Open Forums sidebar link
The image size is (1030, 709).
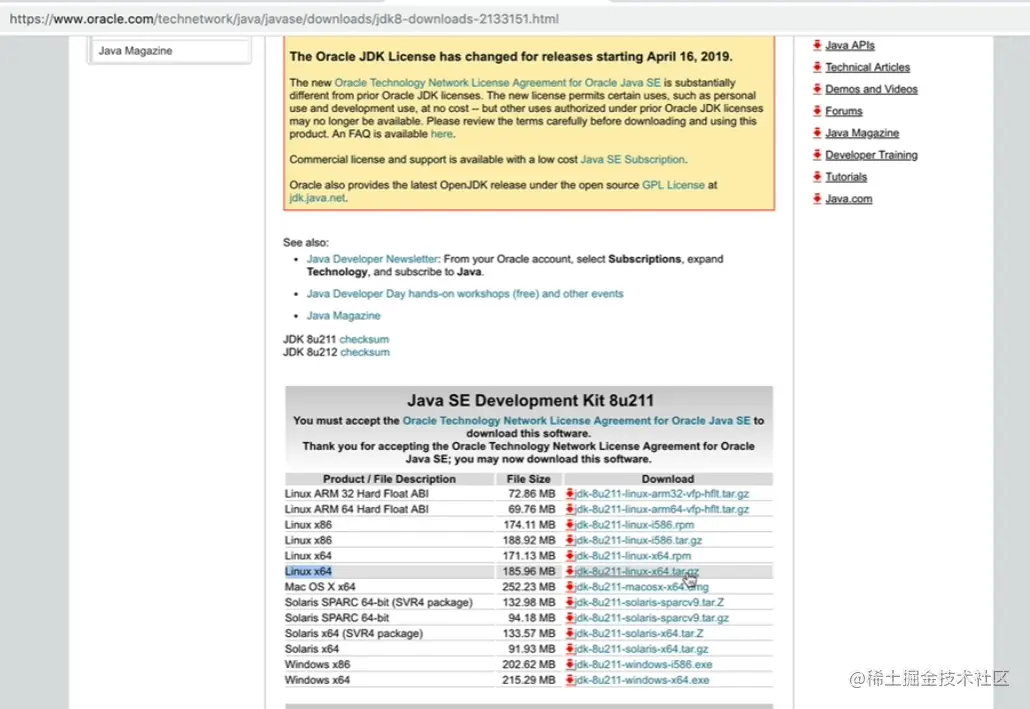pyautogui.click(x=843, y=111)
